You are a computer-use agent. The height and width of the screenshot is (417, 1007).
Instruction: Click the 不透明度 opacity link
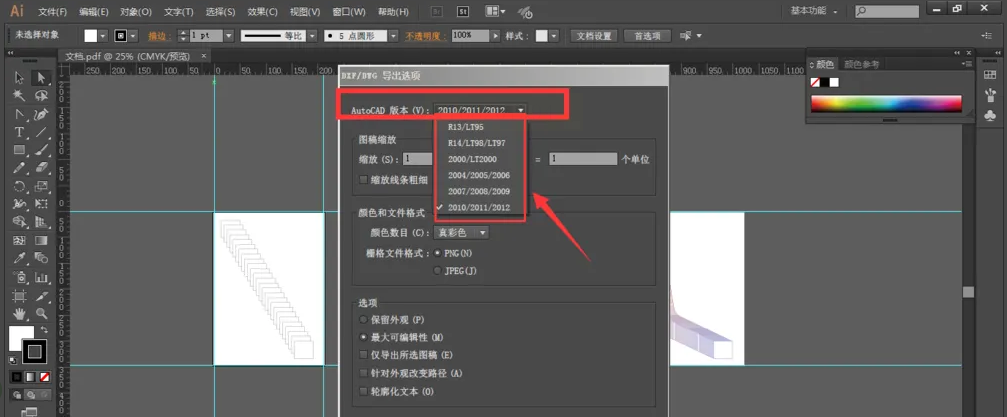coord(426,36)
